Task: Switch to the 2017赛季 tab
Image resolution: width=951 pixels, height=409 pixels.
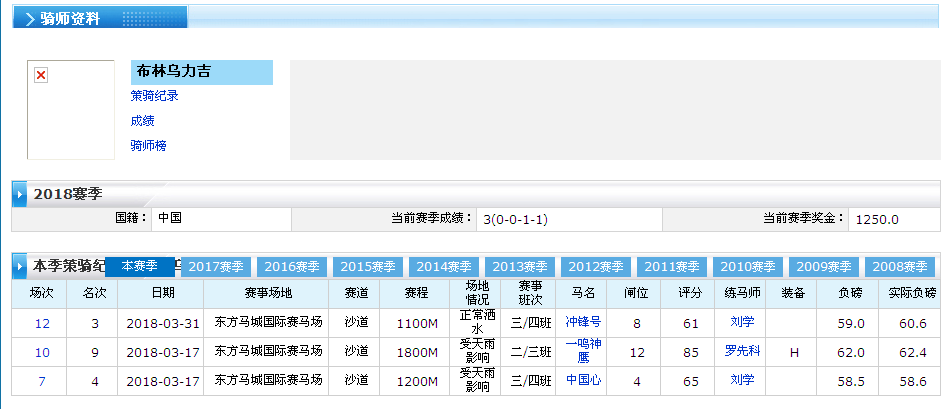Action: click(x=216, y=267)
